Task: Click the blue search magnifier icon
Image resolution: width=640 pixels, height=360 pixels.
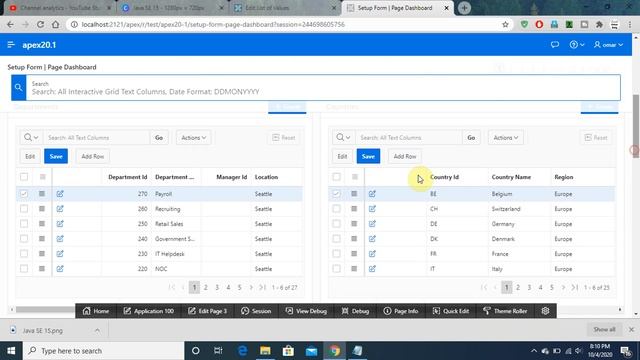Action: [x=18, y=87]
